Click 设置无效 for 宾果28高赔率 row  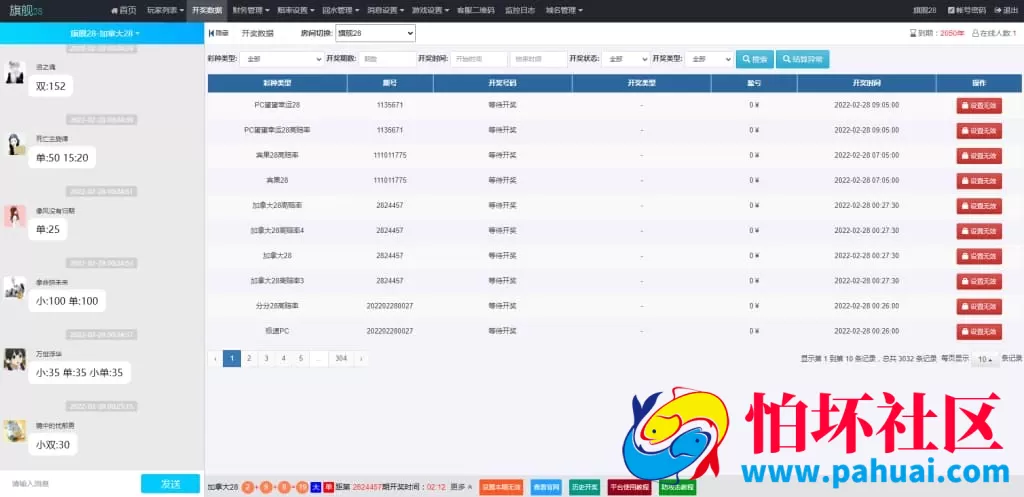(979, 155)
